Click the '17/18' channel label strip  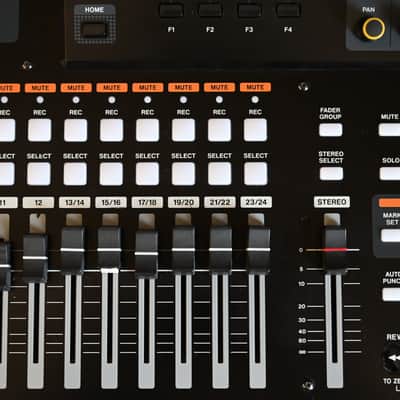point(147,202)
